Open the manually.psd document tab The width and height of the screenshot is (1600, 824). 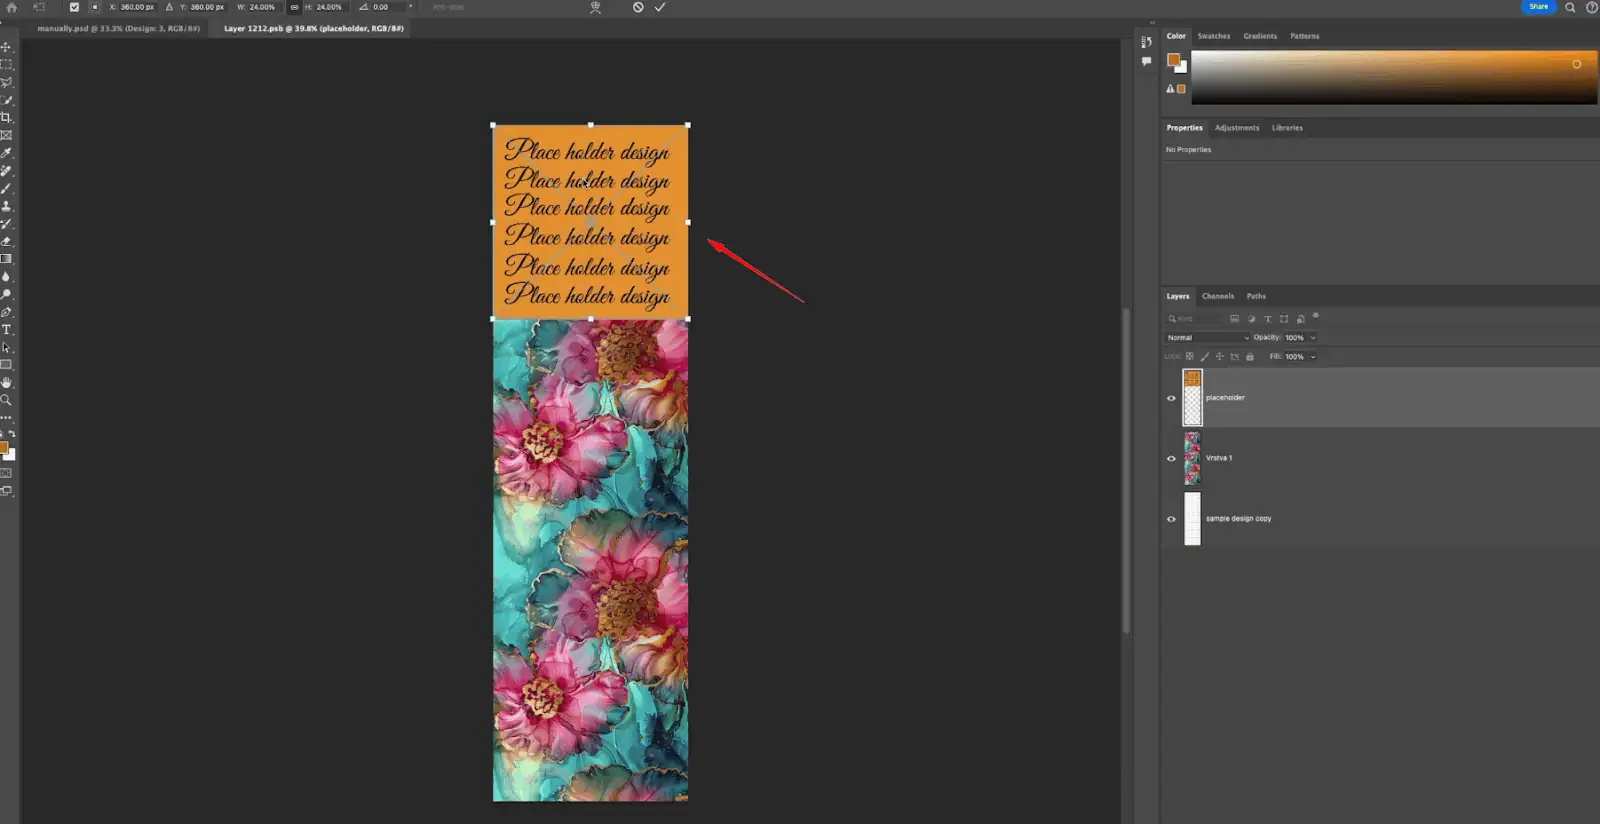(118, 29)
